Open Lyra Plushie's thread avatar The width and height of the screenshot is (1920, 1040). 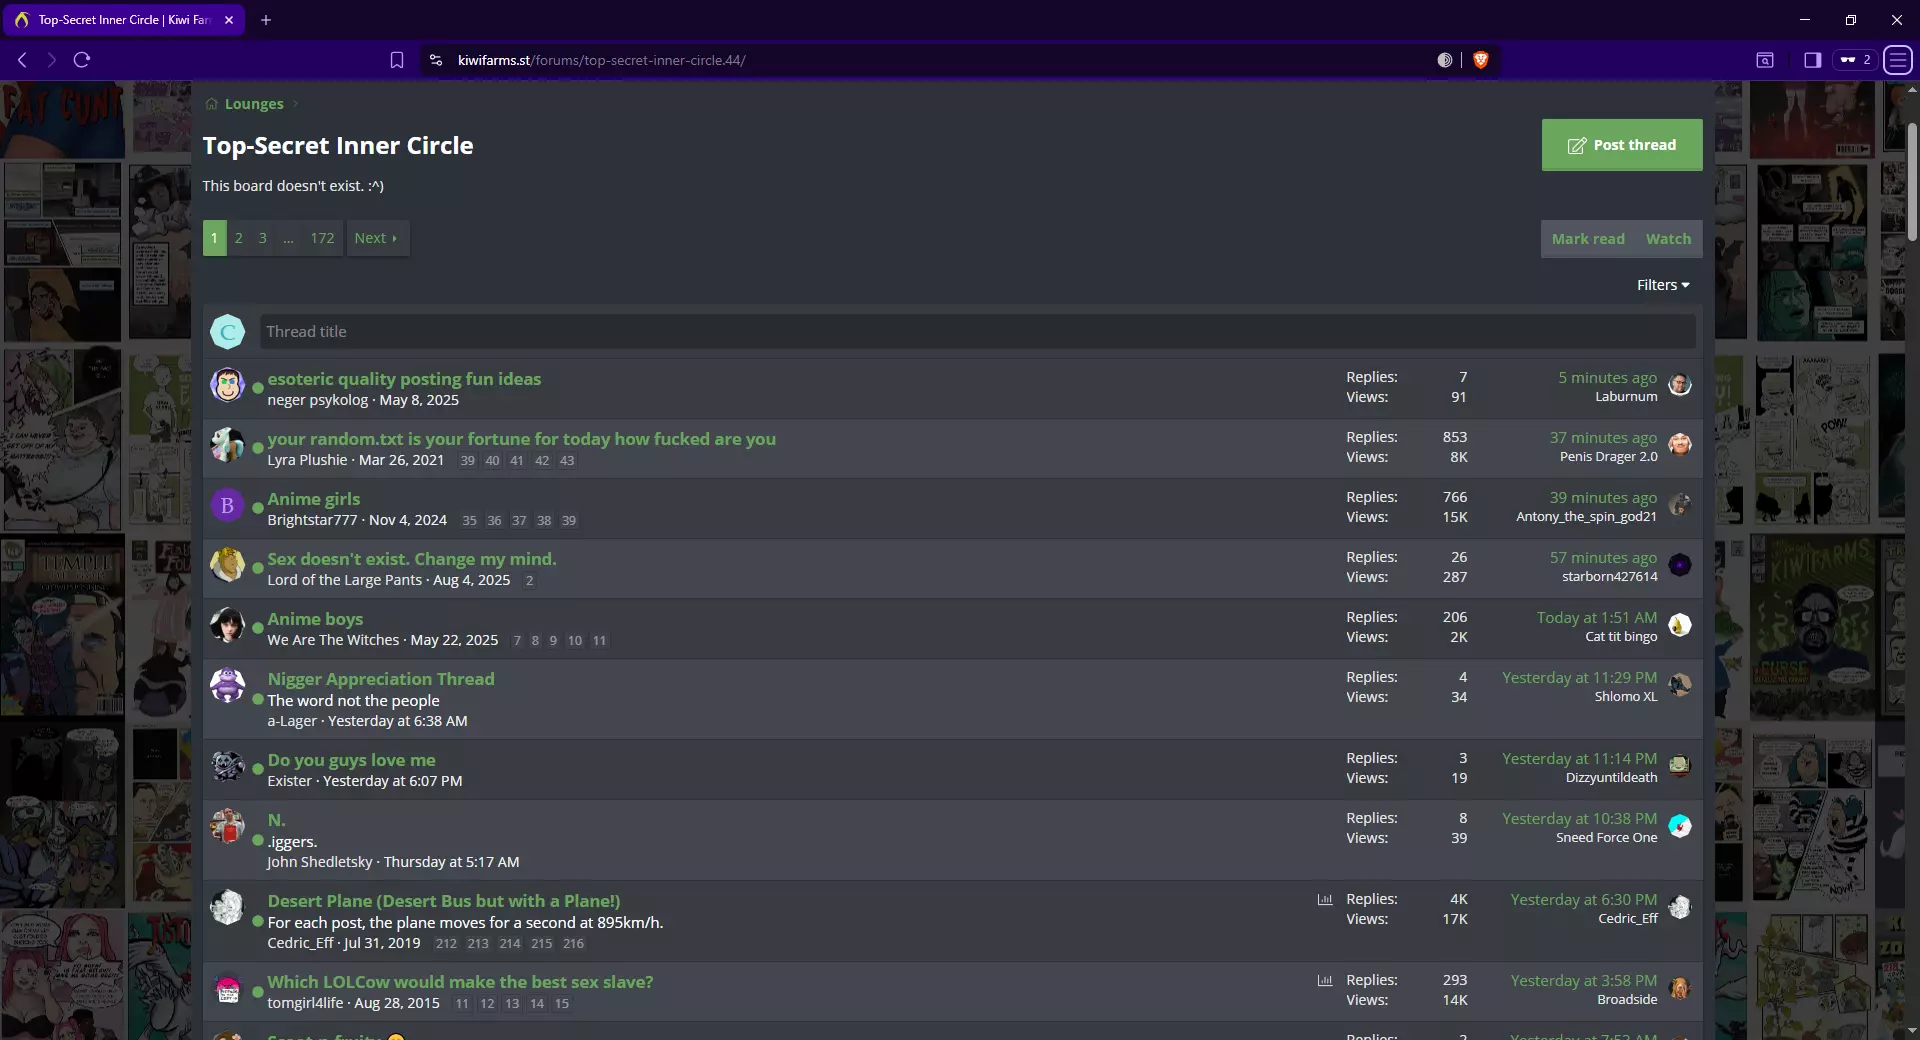click(228, 444)
